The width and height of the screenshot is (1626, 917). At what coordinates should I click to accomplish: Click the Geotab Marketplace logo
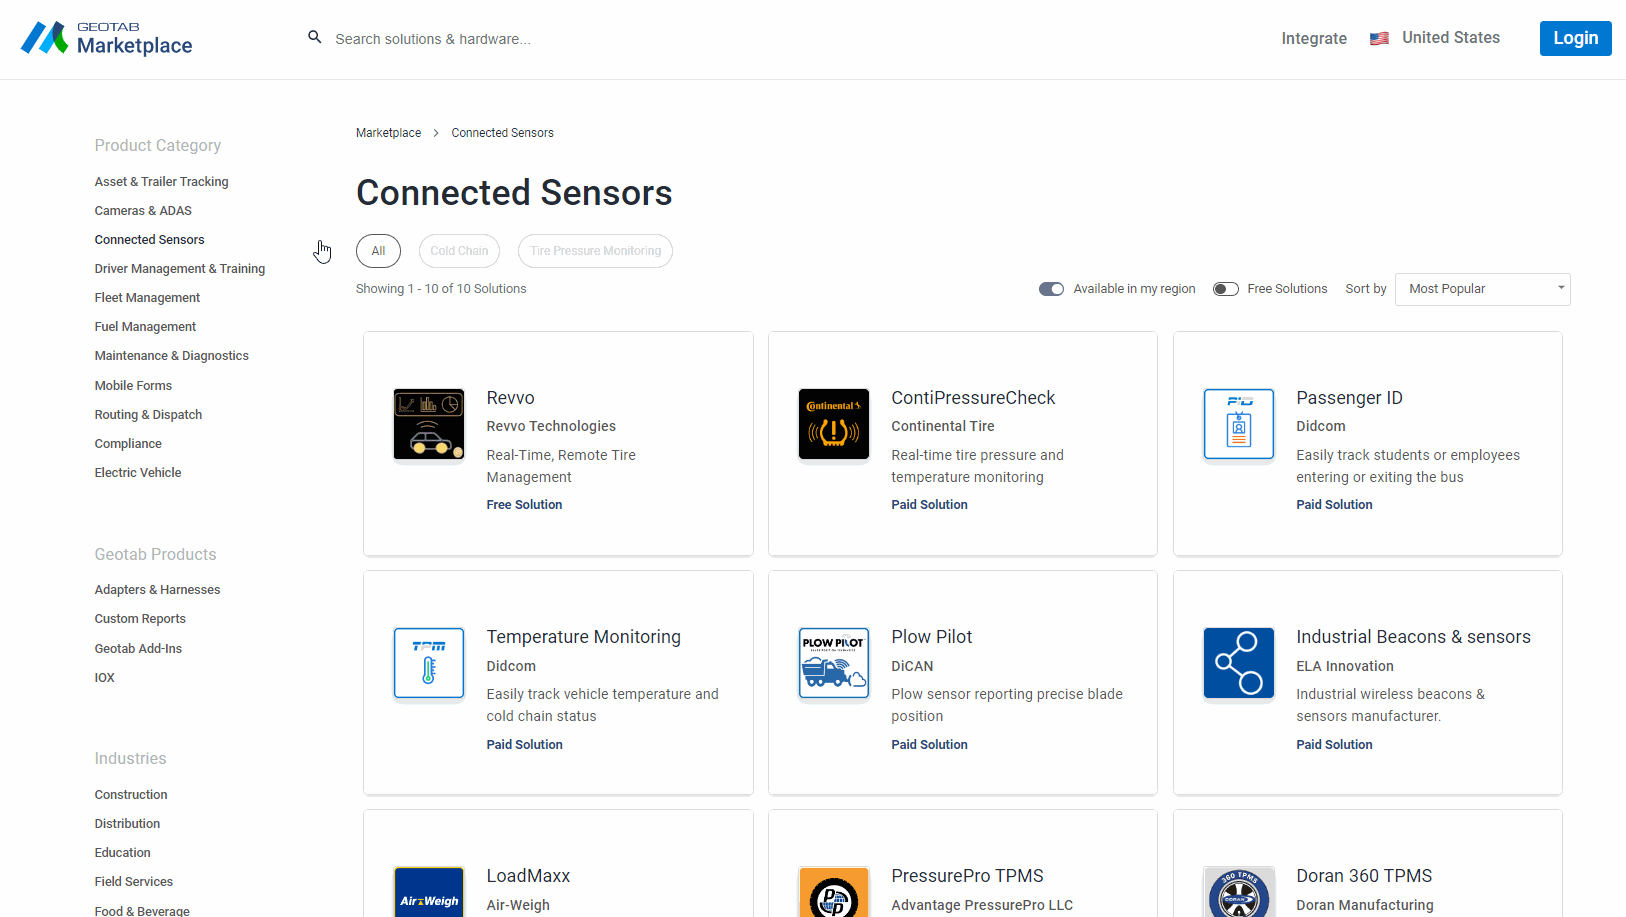point(105,39)
